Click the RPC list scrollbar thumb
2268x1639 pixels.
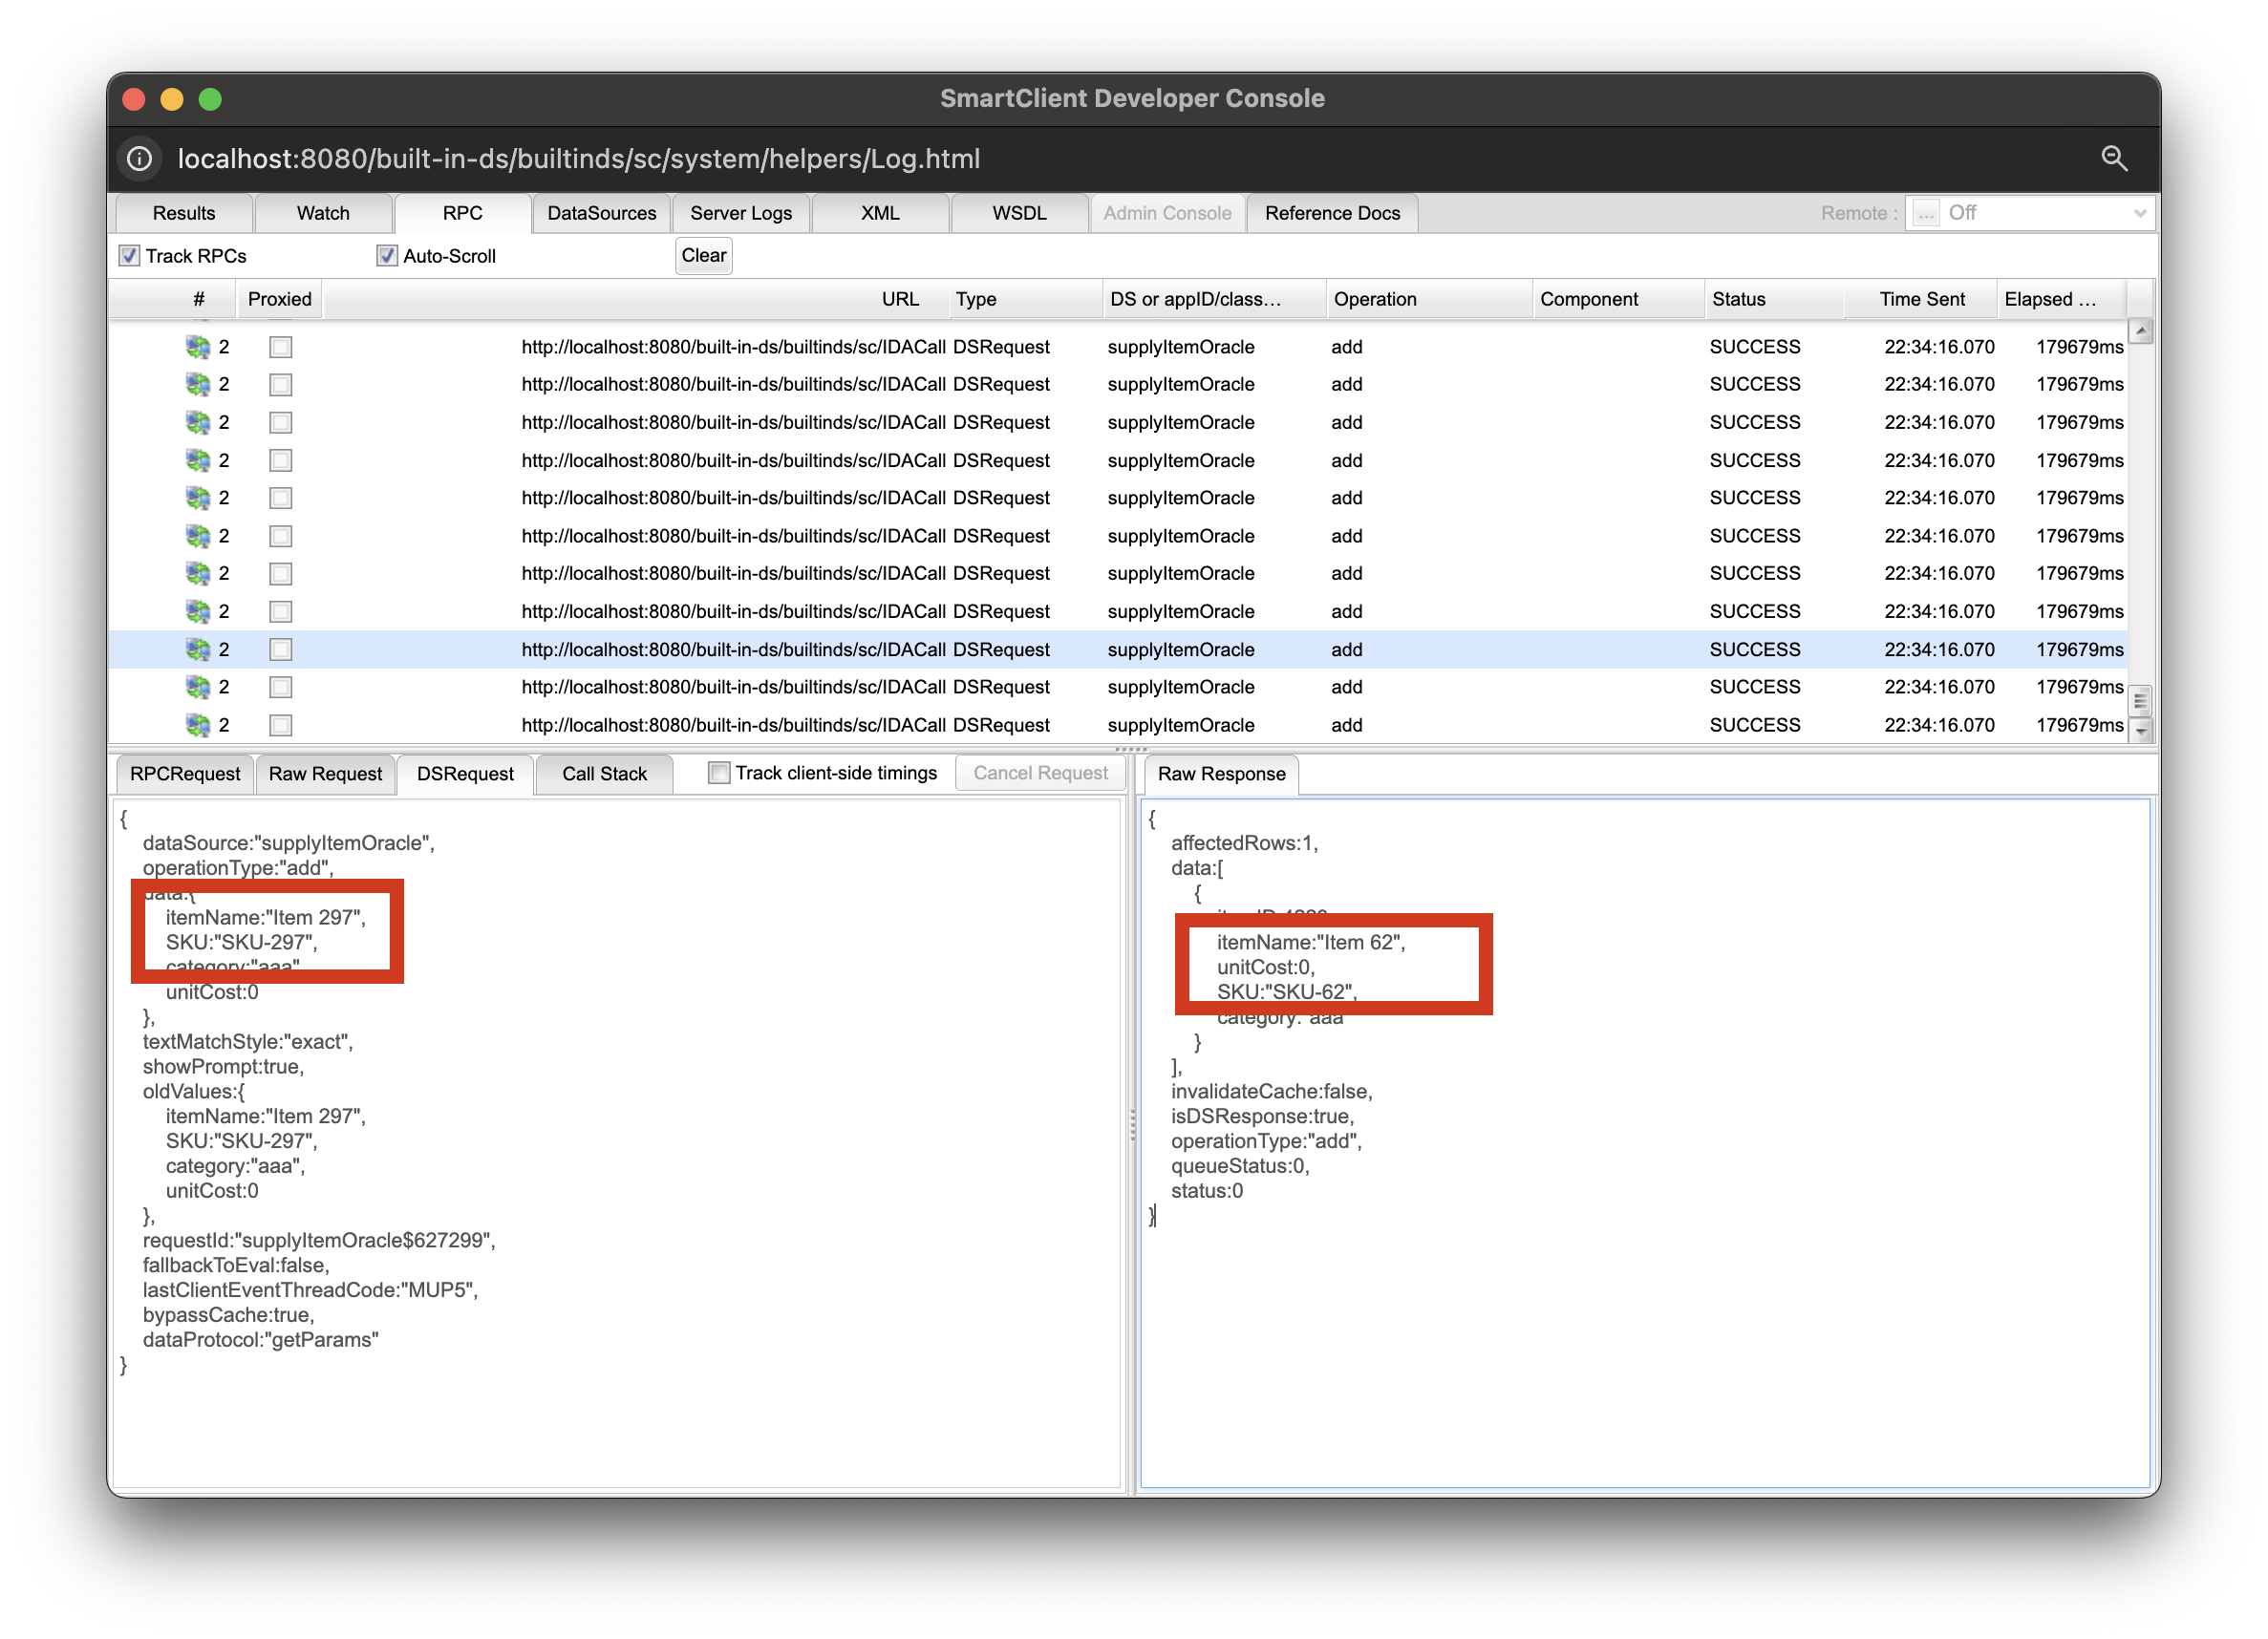click(x=2141, y=700)
